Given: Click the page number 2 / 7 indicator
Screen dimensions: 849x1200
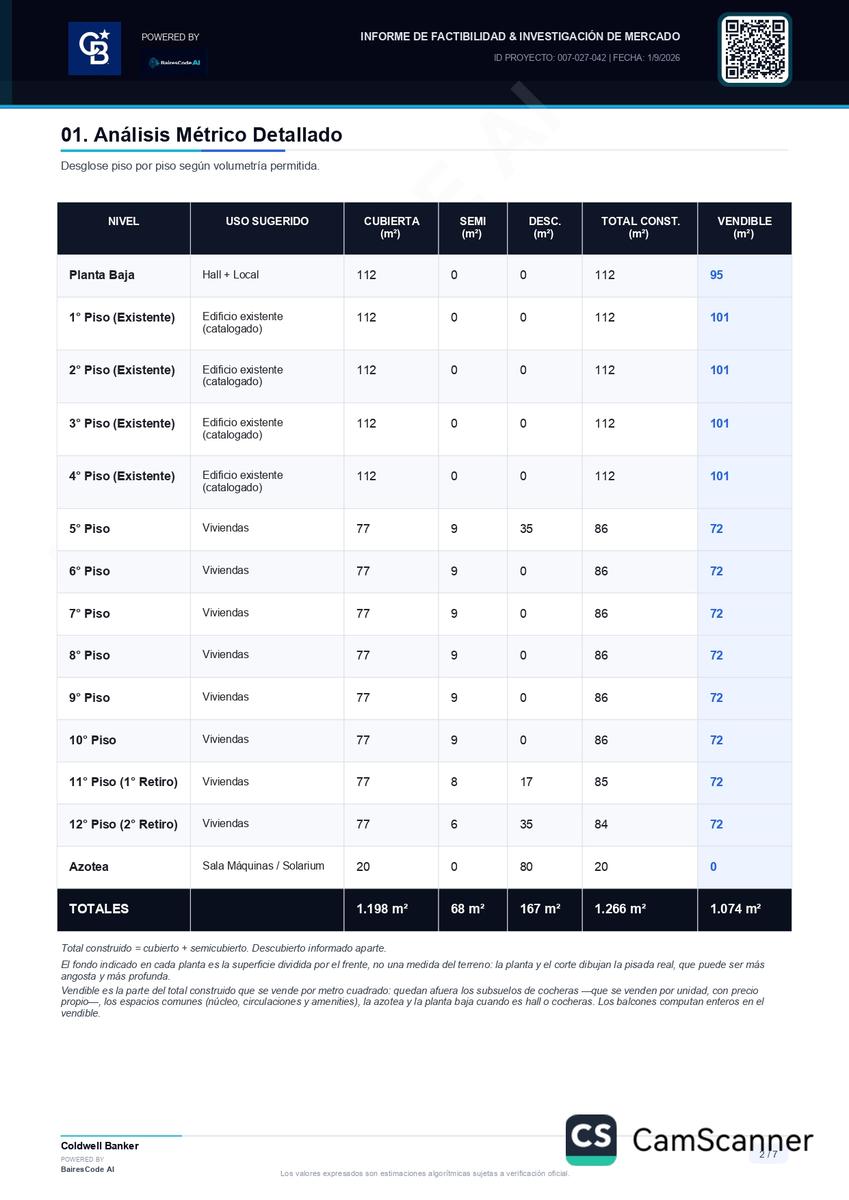Looking at the screenshot, I should pyautogui.click(x=768, y=1154).
